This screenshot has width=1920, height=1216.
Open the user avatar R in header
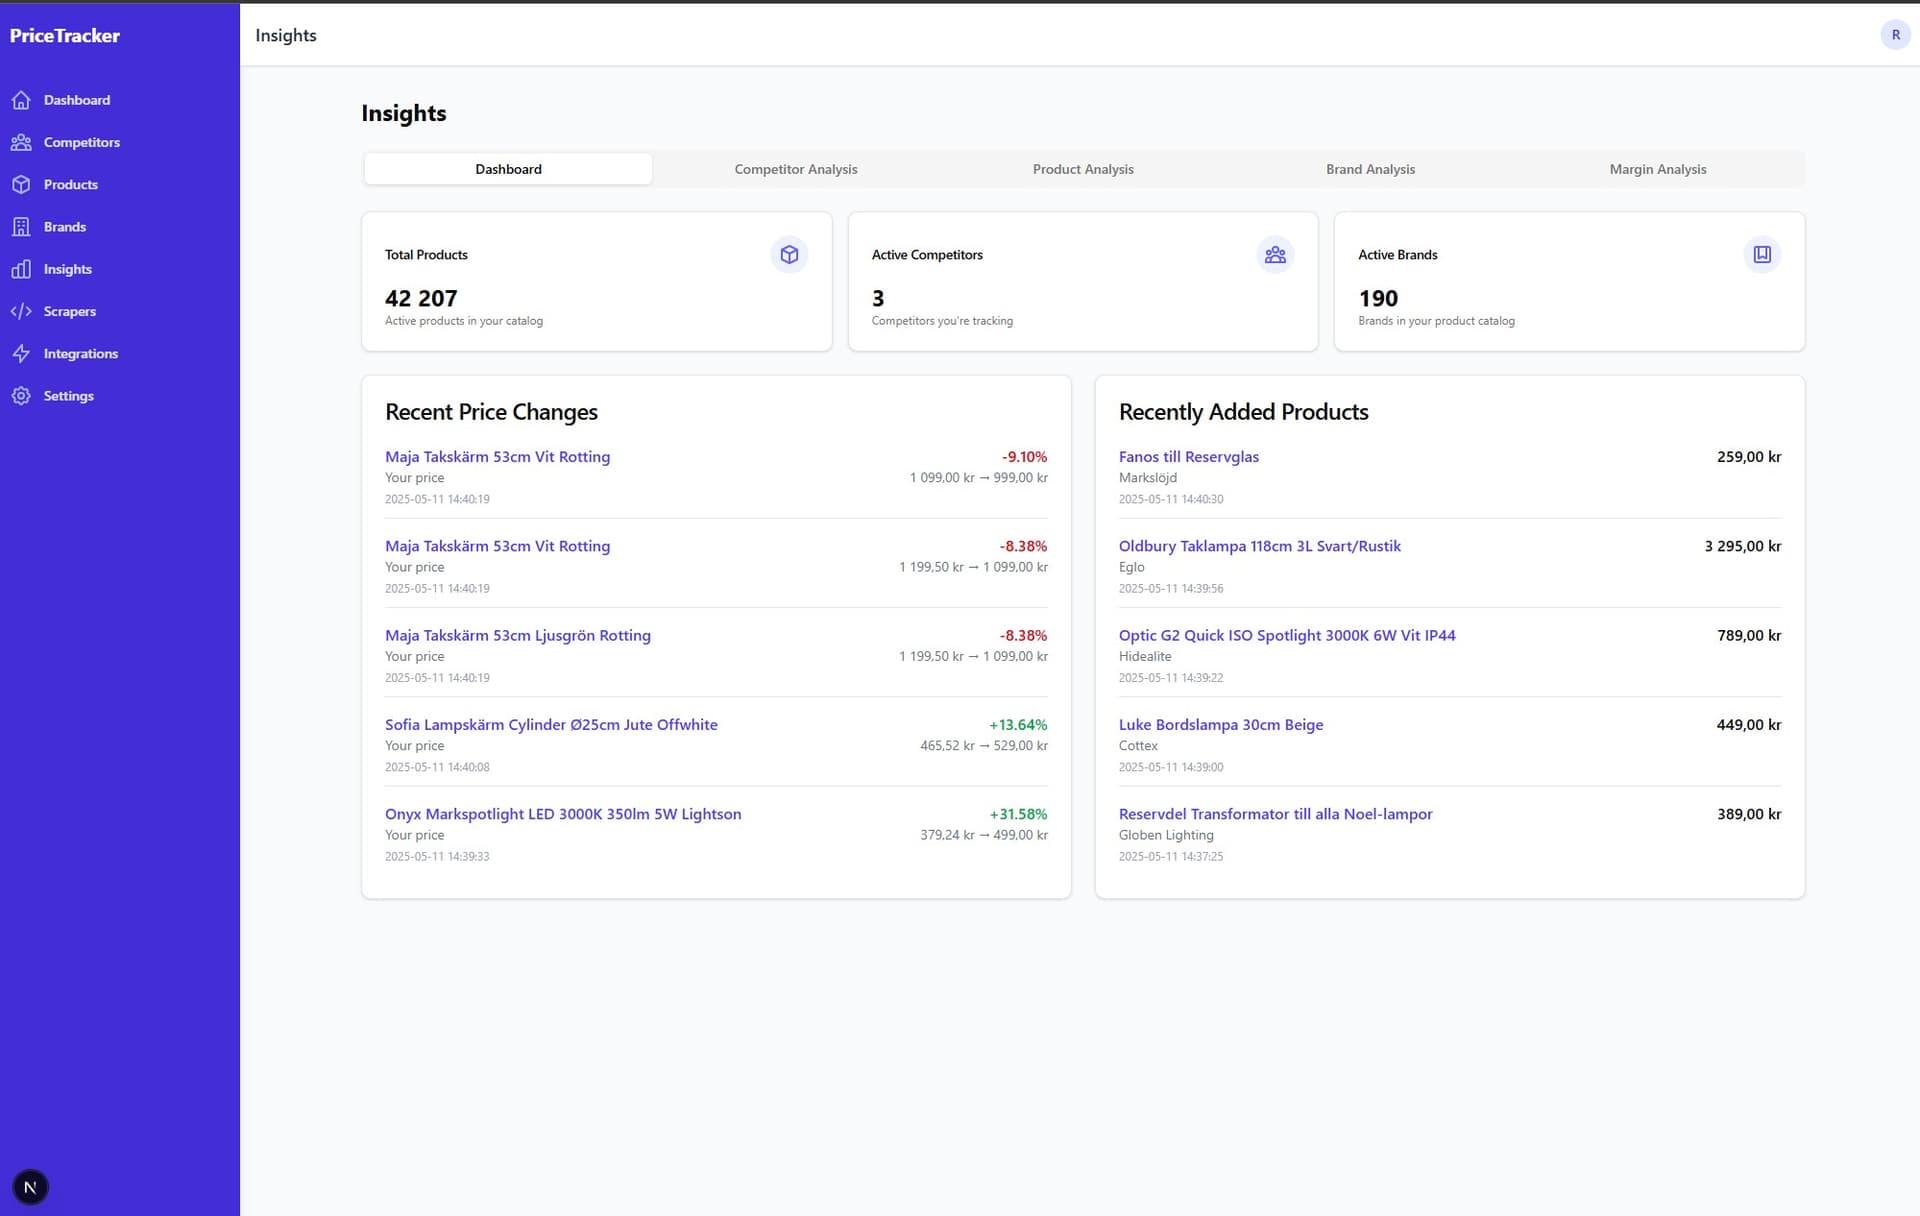click(x=1895, y=35)
